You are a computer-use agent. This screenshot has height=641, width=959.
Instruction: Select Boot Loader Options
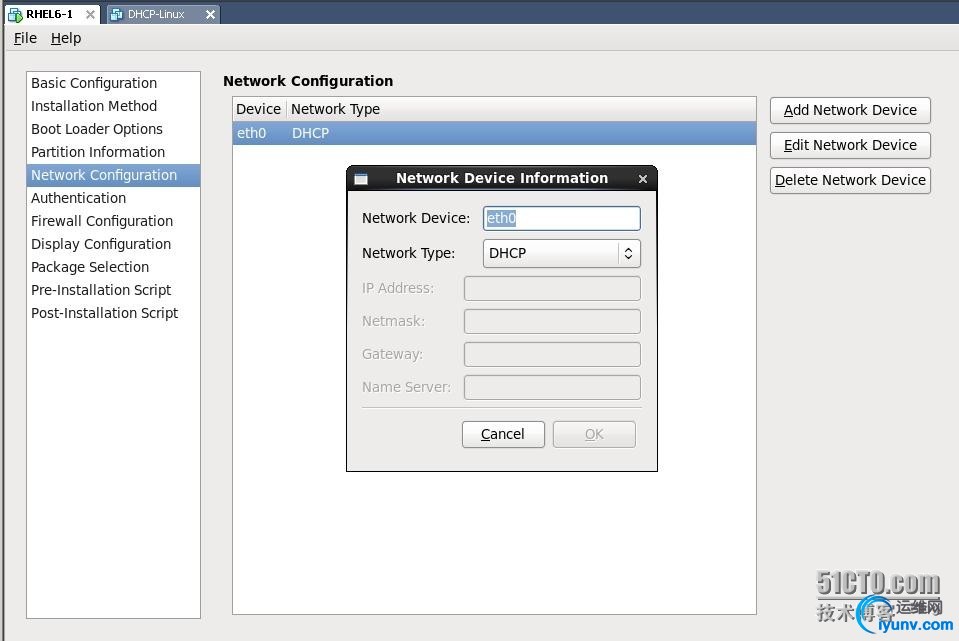click(x=113, y=129)
